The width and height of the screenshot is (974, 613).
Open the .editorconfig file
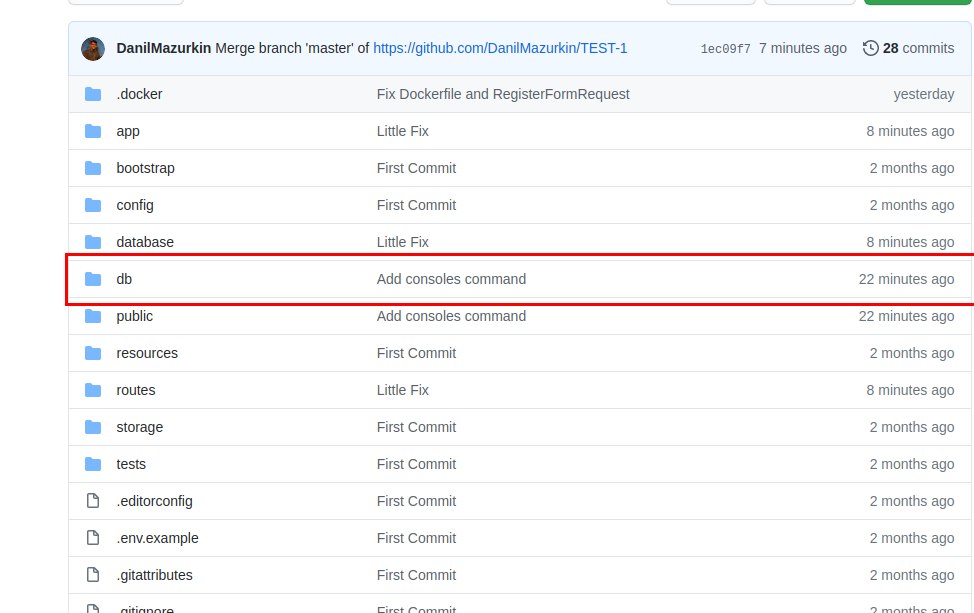tap(154, 501)
